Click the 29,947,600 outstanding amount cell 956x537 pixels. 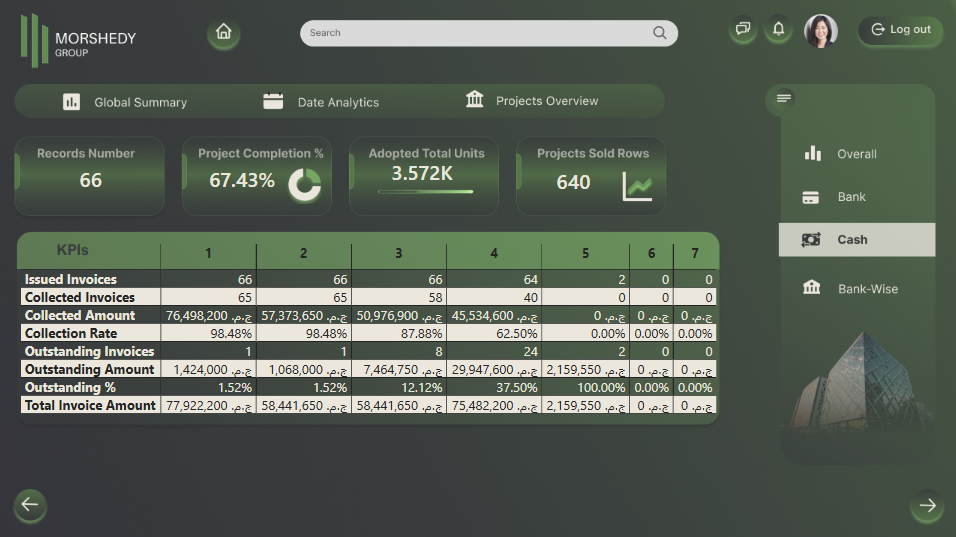494,369
